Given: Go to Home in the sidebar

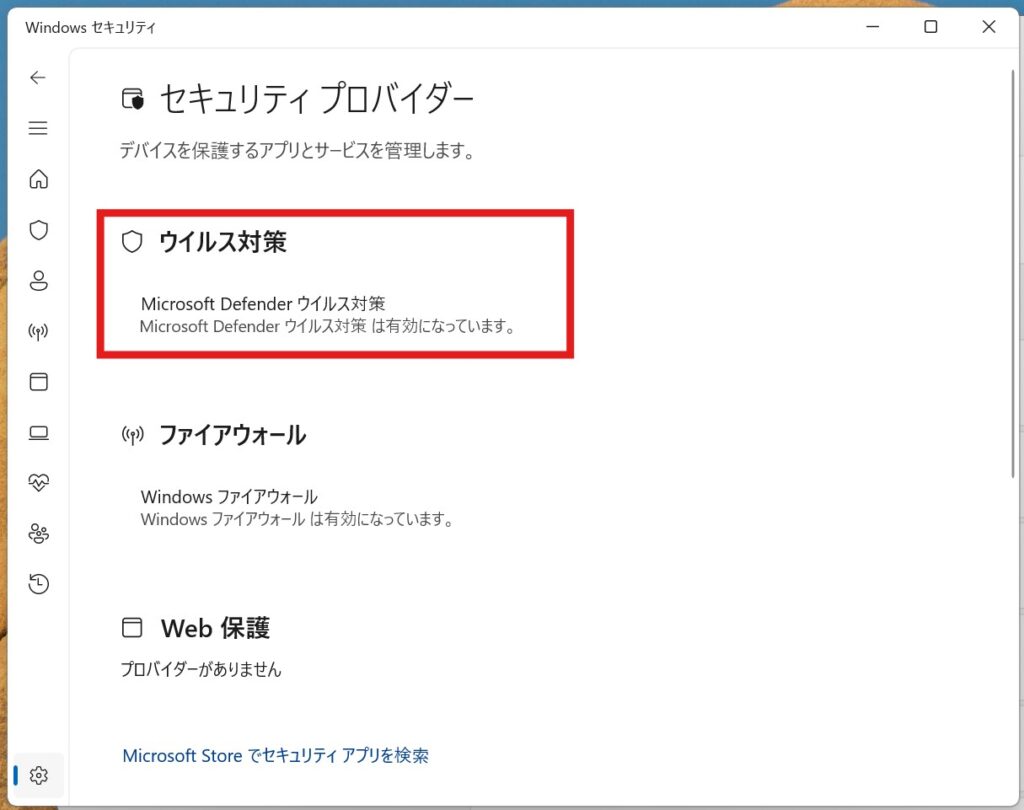Looking at the screenshot, I should point(38,180).
